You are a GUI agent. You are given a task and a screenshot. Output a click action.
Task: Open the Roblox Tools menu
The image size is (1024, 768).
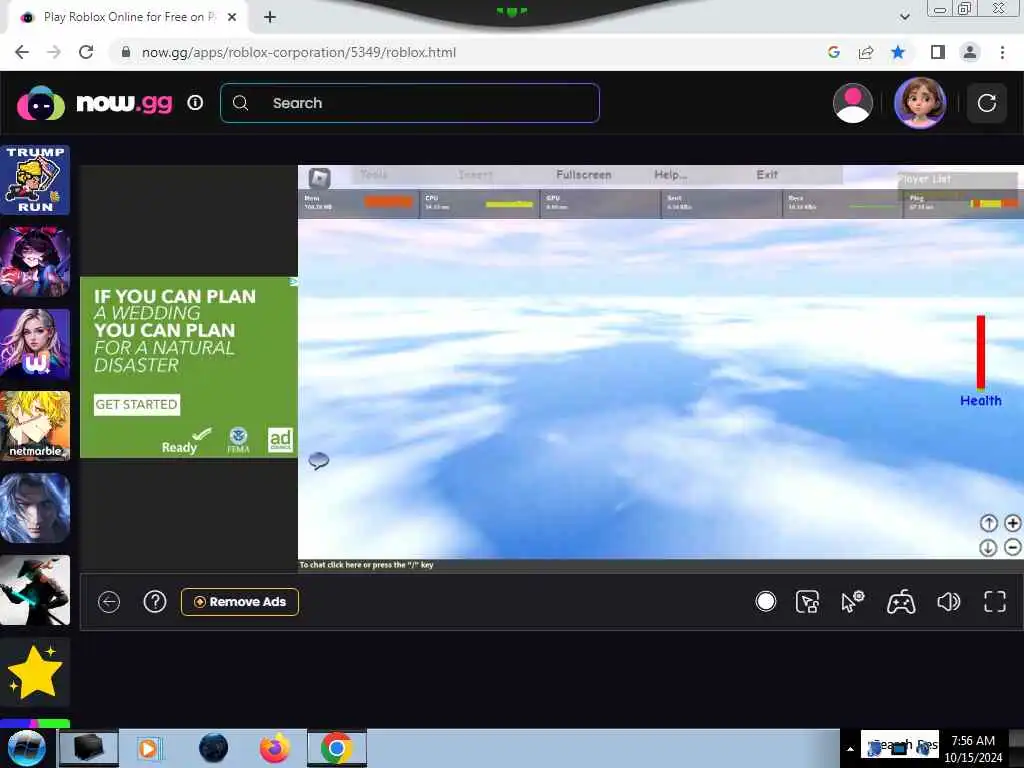pos(374,174)
